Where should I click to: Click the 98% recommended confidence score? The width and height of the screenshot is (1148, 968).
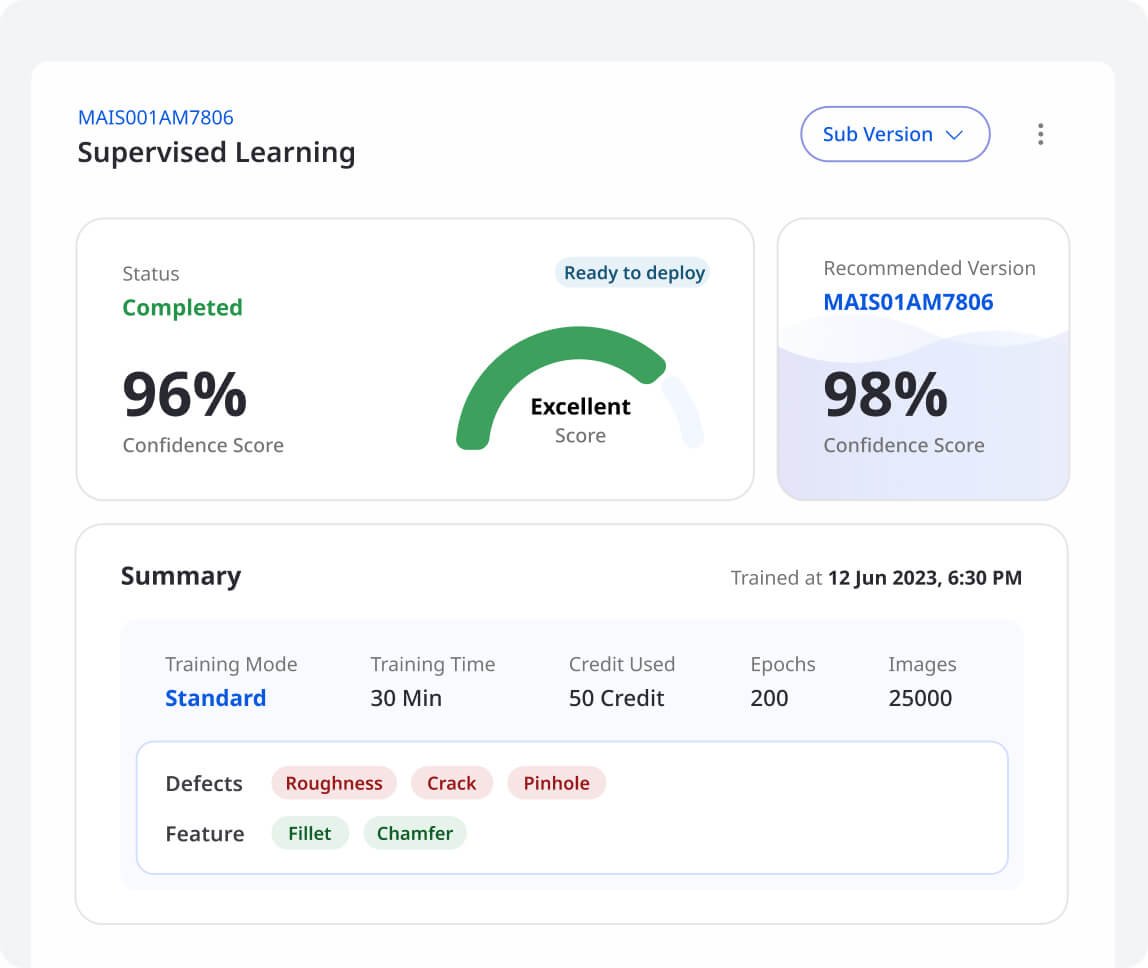[x=885, y=395]
